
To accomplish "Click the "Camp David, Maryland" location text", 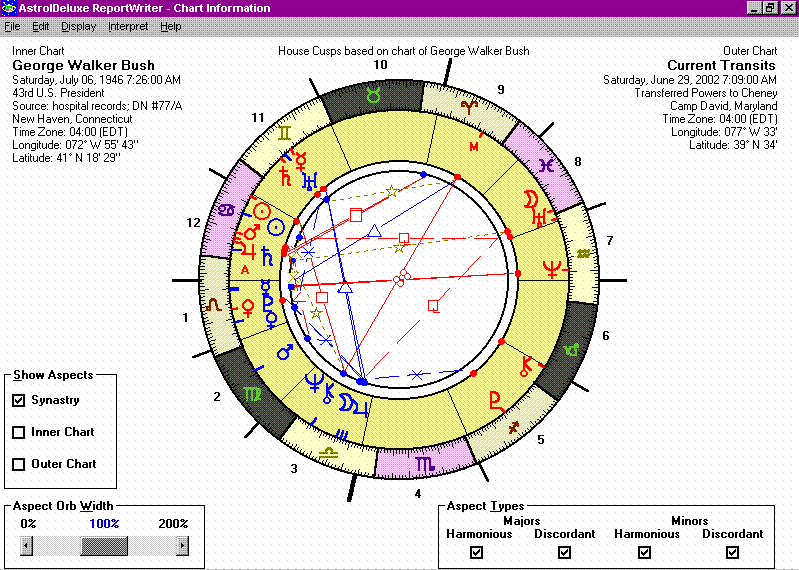I will 724,106.
